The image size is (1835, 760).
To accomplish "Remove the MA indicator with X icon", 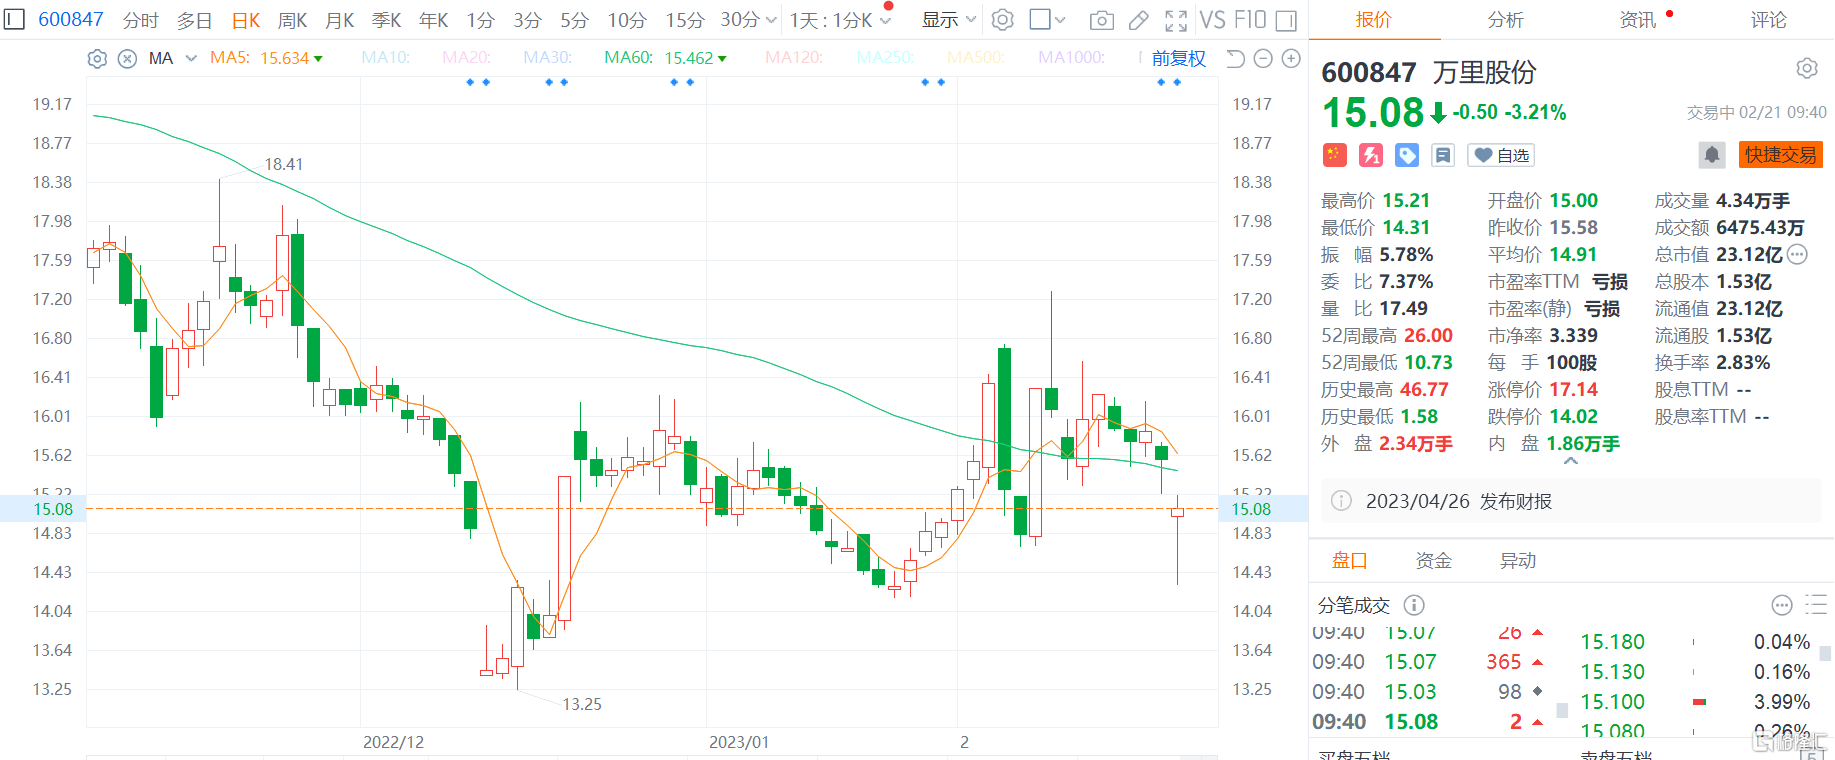I will point(127,59).
